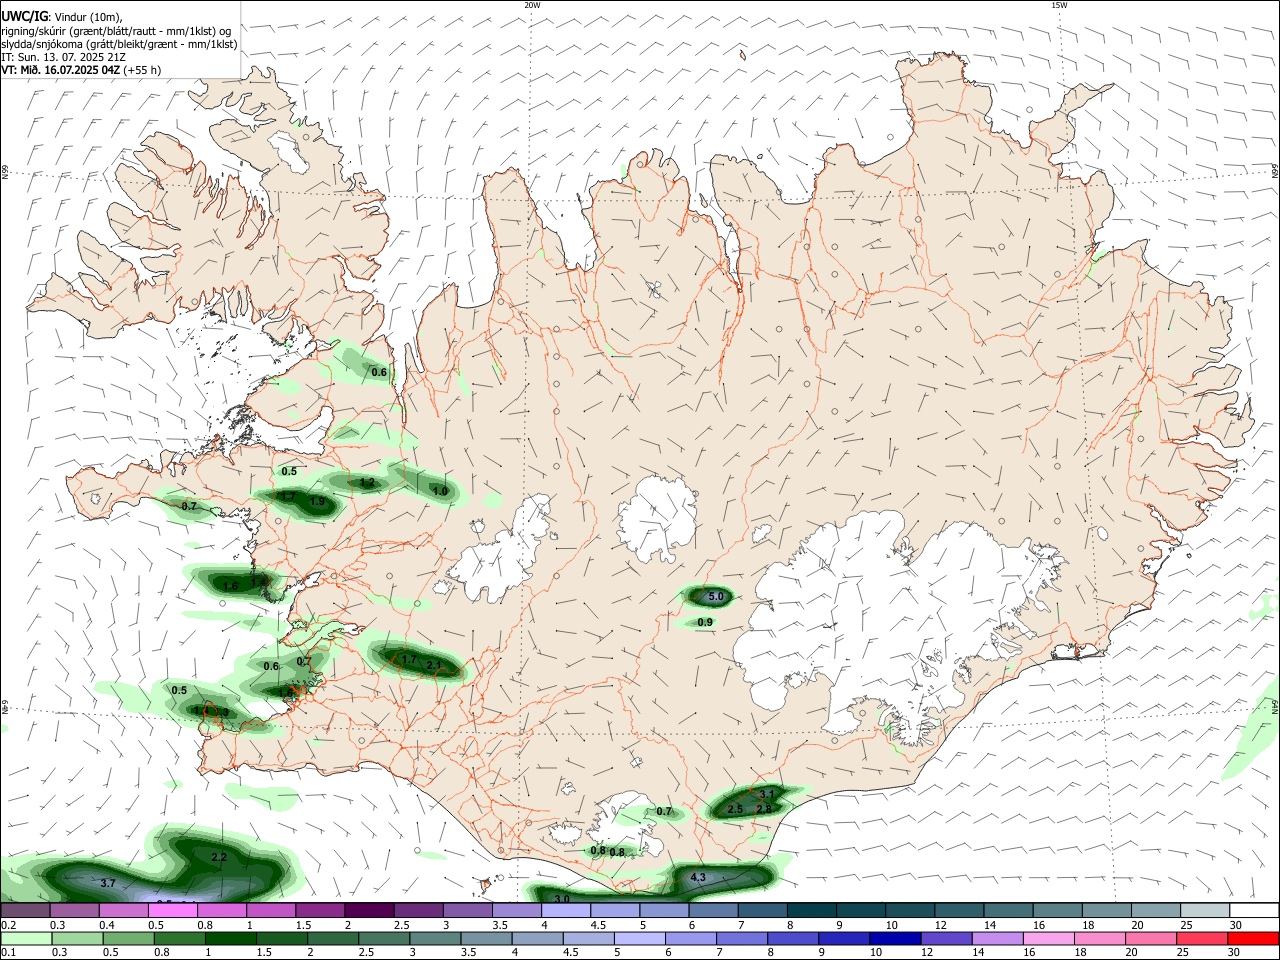Click the 3.1 rainfall value in the south
This screenshot has height=960, width=1280.
768,795
